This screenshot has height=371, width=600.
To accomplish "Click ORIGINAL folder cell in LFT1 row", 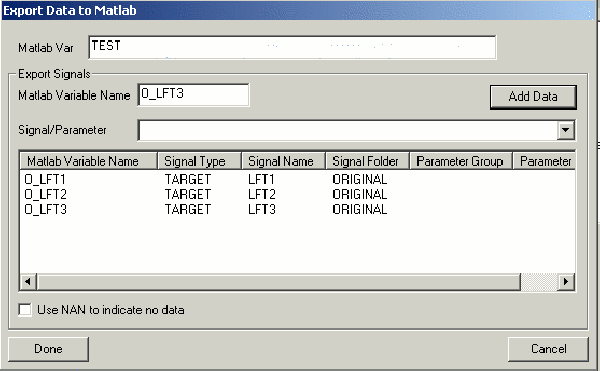I will 360,179.
